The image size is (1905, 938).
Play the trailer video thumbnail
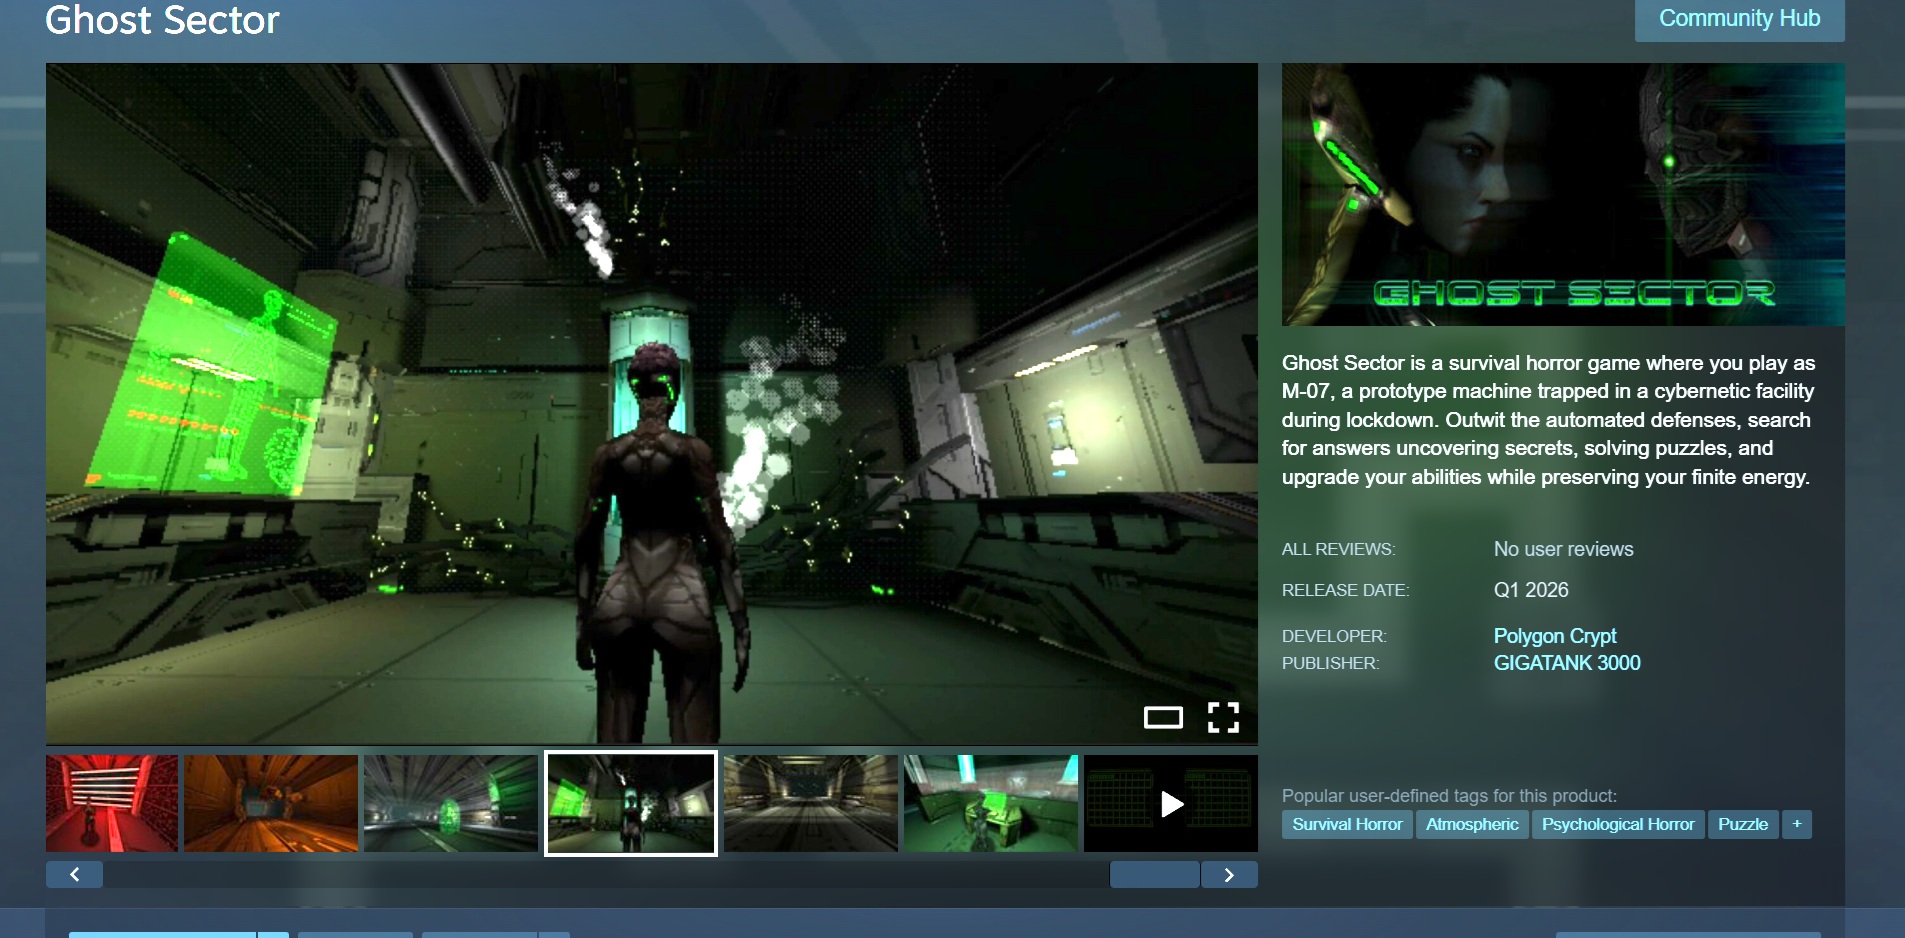[x=1171, y=804]
